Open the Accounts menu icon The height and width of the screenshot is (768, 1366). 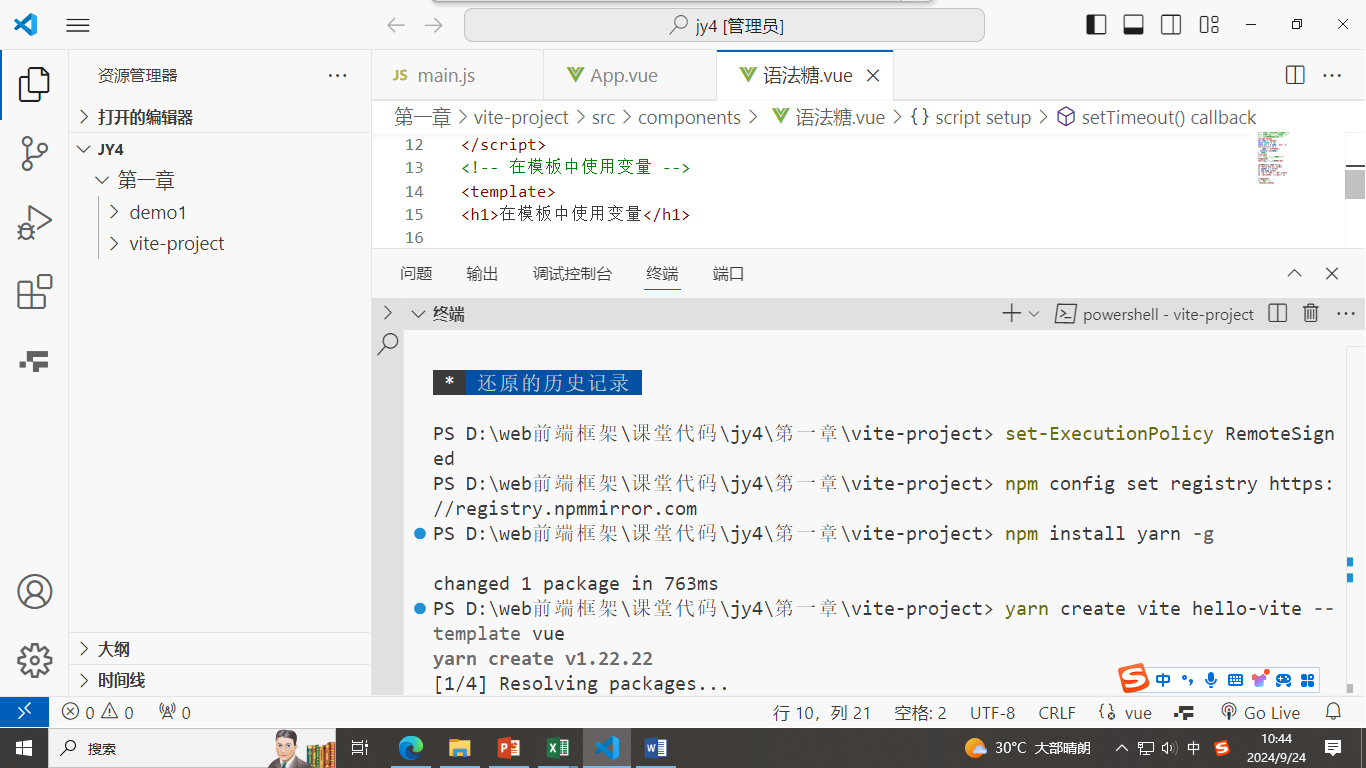34,591
